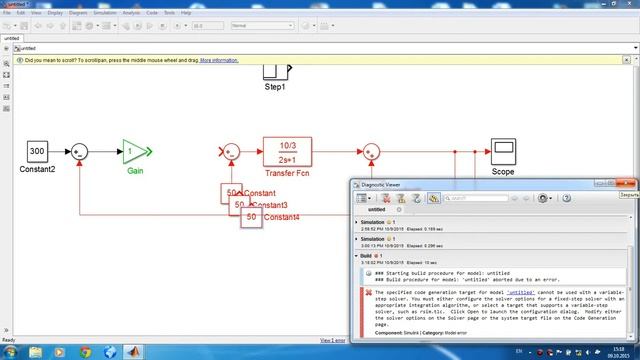
Task: Click the Windows Start button
Action: click(10, 352)
